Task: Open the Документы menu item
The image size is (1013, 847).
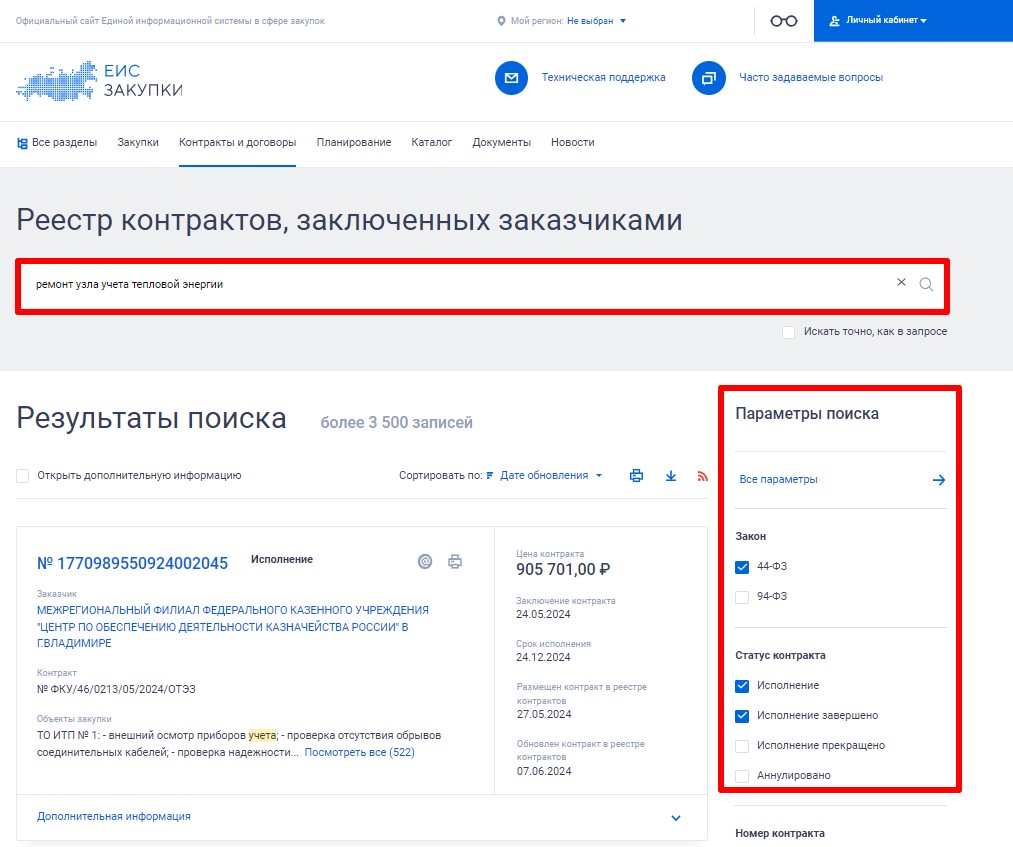Action: pos(501,142)
